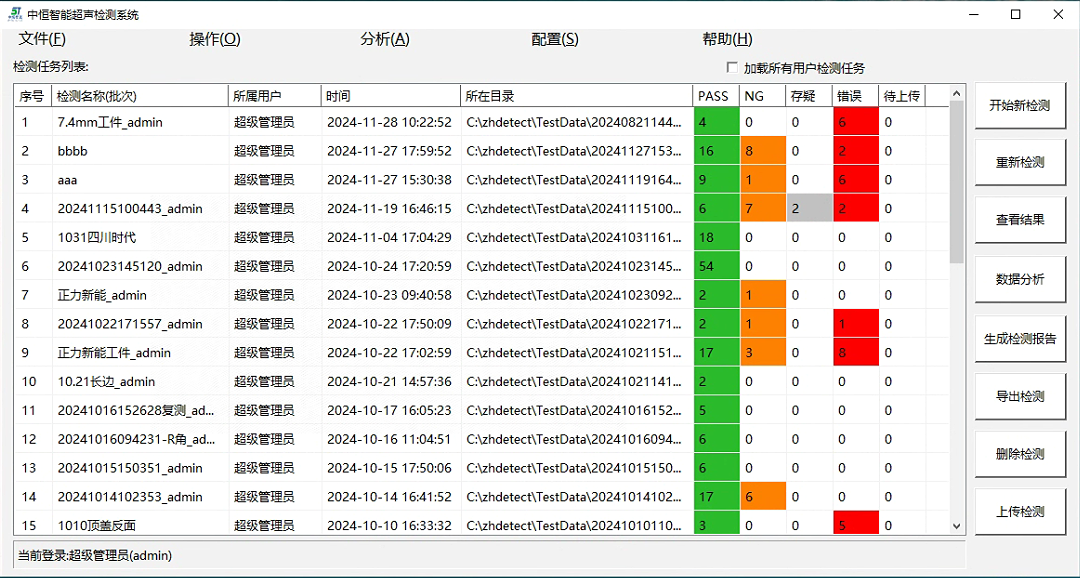Select row 7.4mm工件_admin
1080x578 pixels.
click(x=481, y=122)
